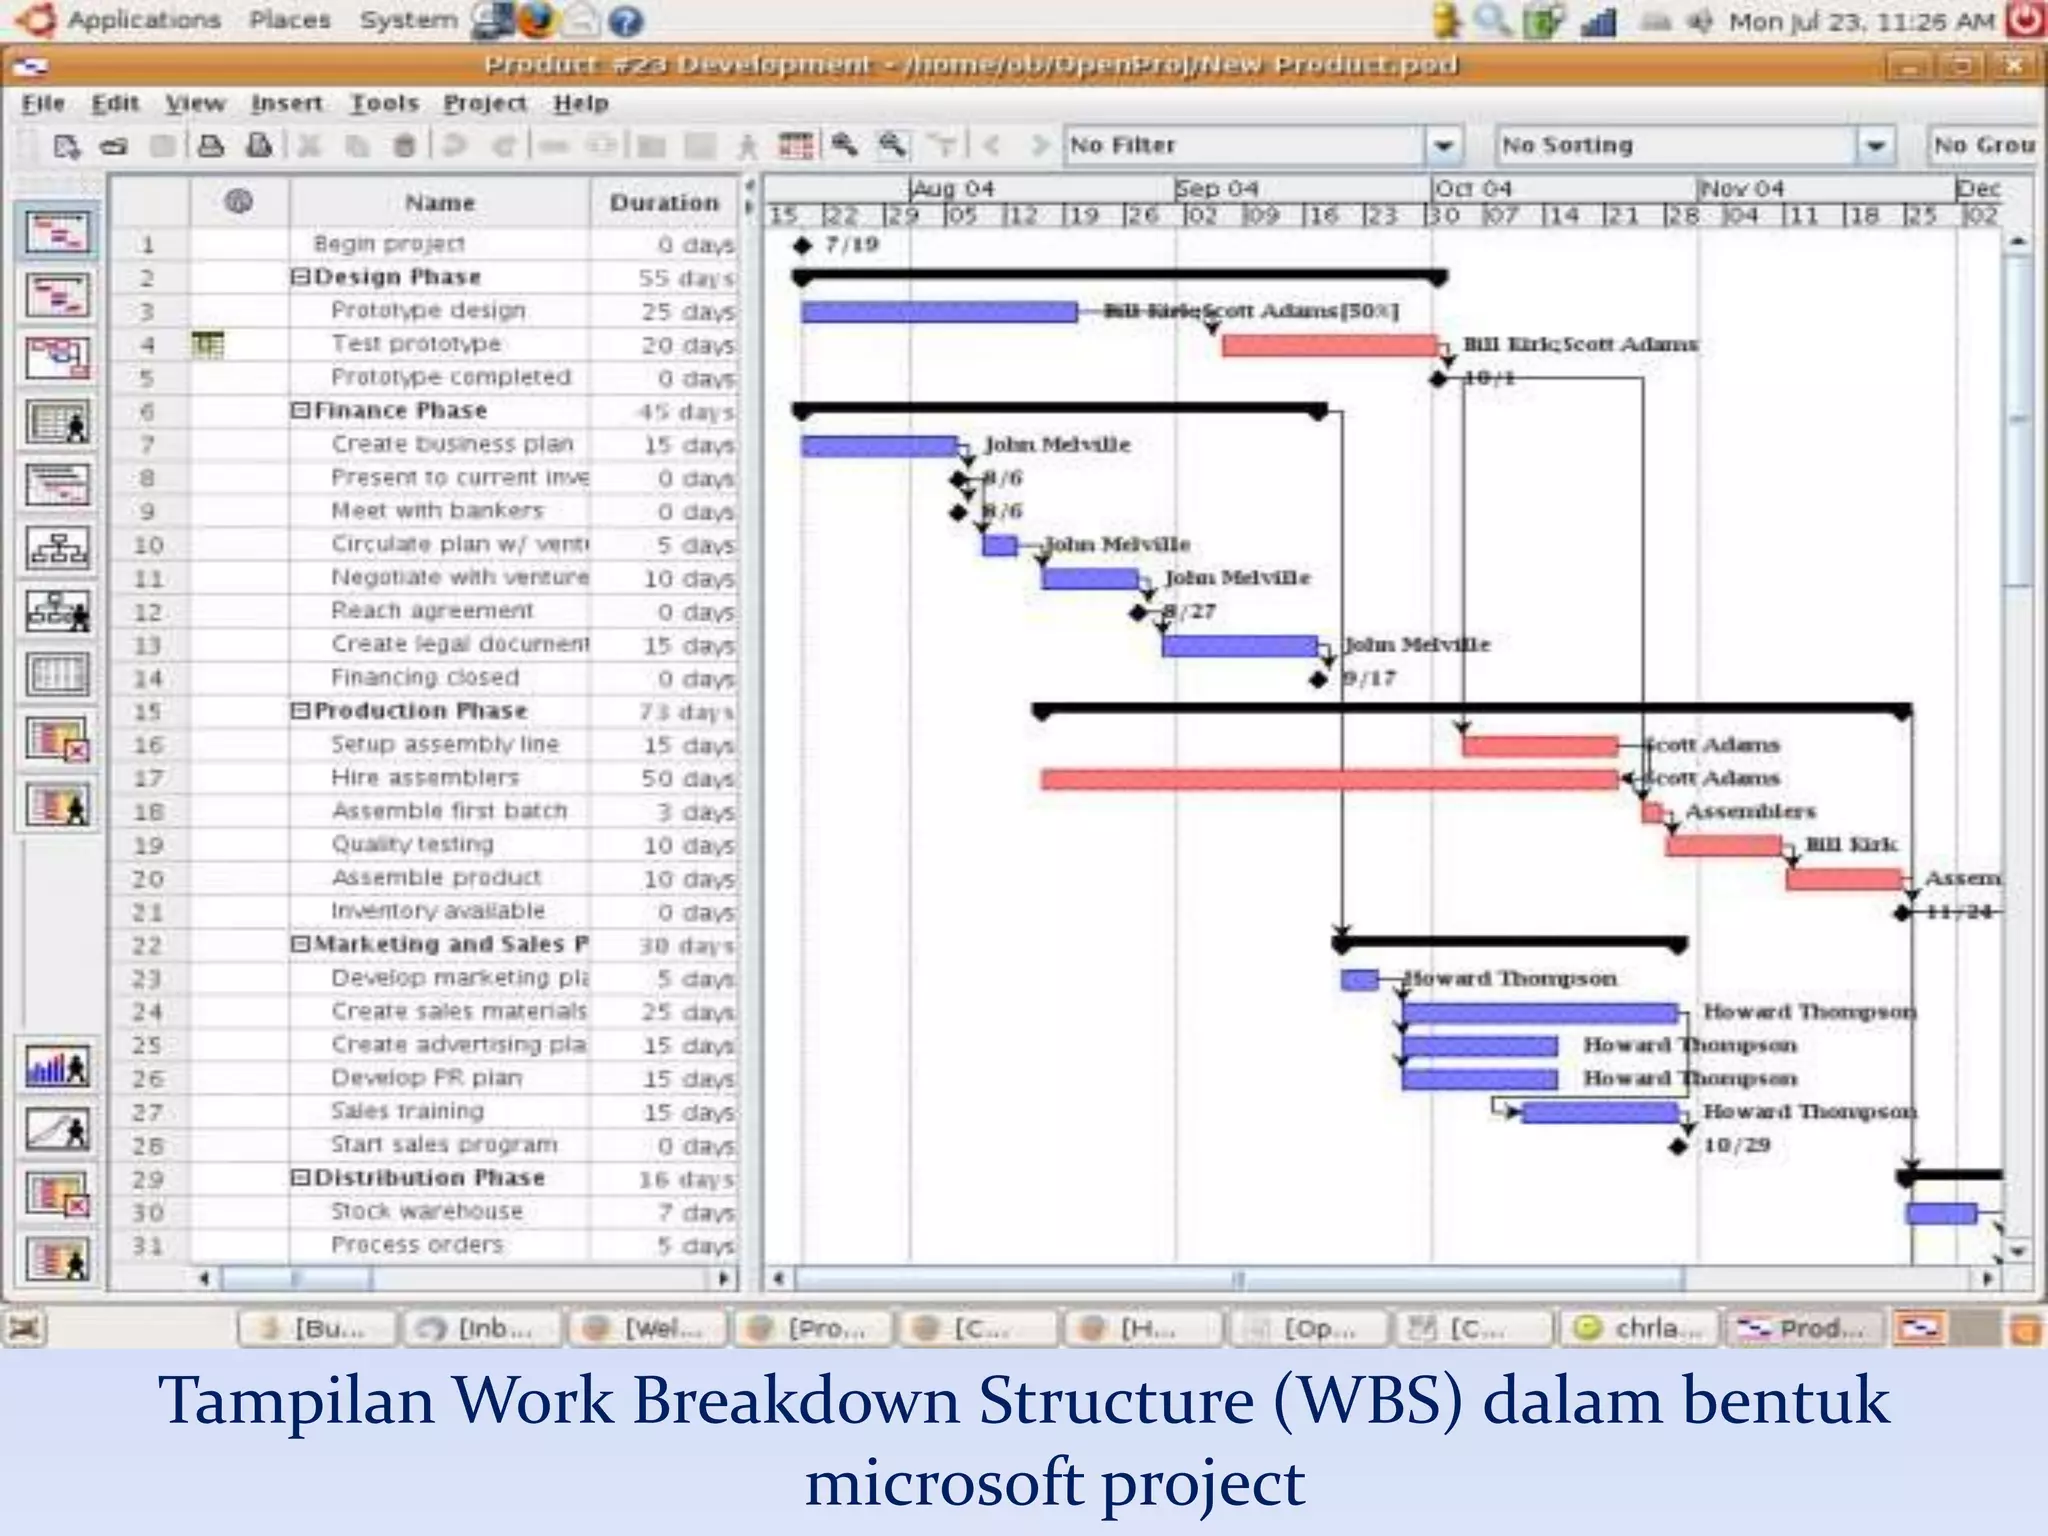Click the Begin project 7/19 milestone diamond
This screenshot has width=2048, height=1536.
[x=802, y=245]
